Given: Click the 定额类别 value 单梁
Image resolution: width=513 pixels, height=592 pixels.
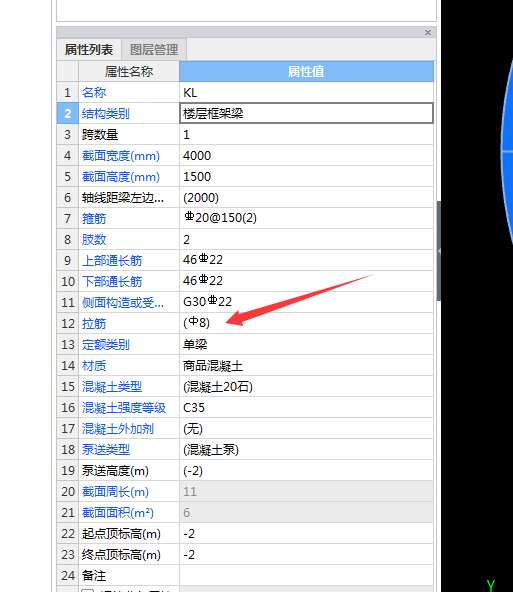Looking at the screenshot, I should click(x=306, y=344).
